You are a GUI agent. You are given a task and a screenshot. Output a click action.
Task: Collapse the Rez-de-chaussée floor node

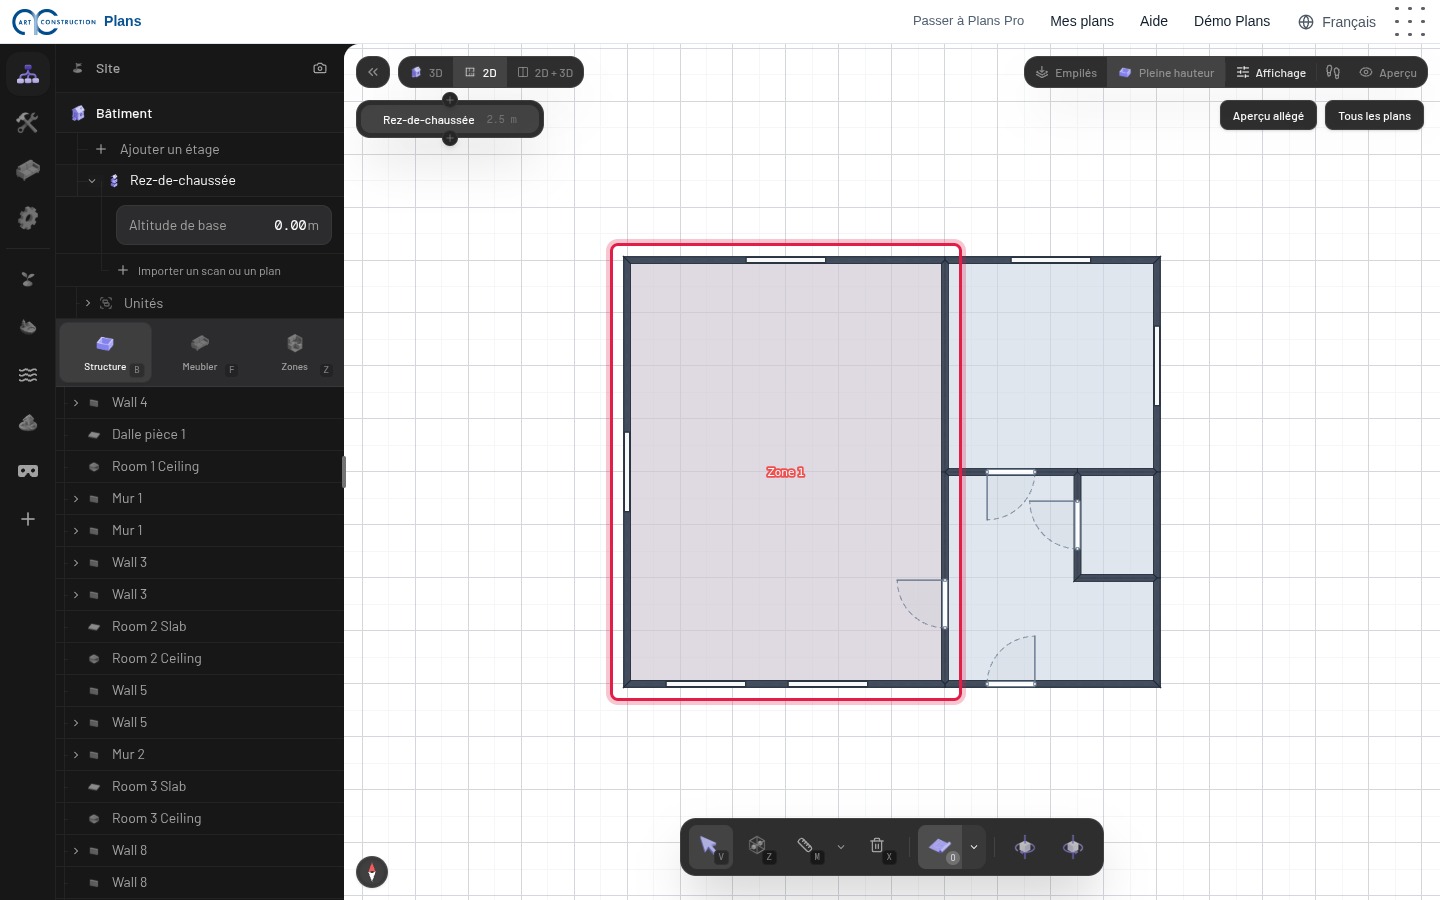(92, 181)
